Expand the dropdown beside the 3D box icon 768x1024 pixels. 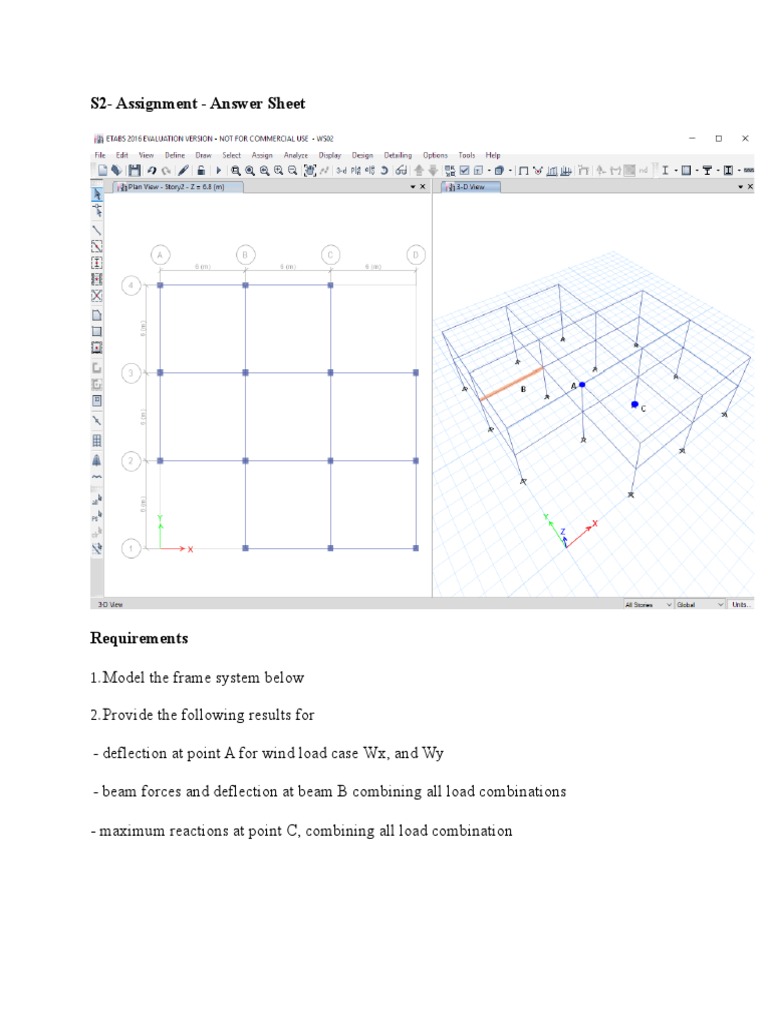(x=510, y=171)
